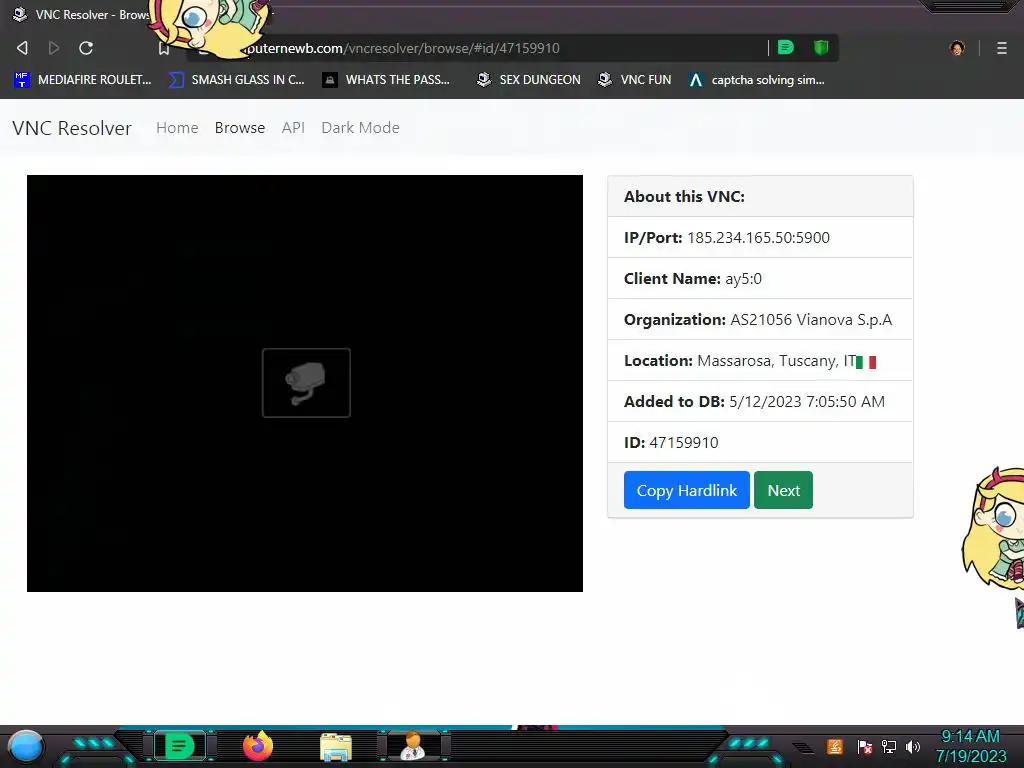The image size is (1024, 768).
Task: Load the Next VNC entry
Action: [783, 490]
